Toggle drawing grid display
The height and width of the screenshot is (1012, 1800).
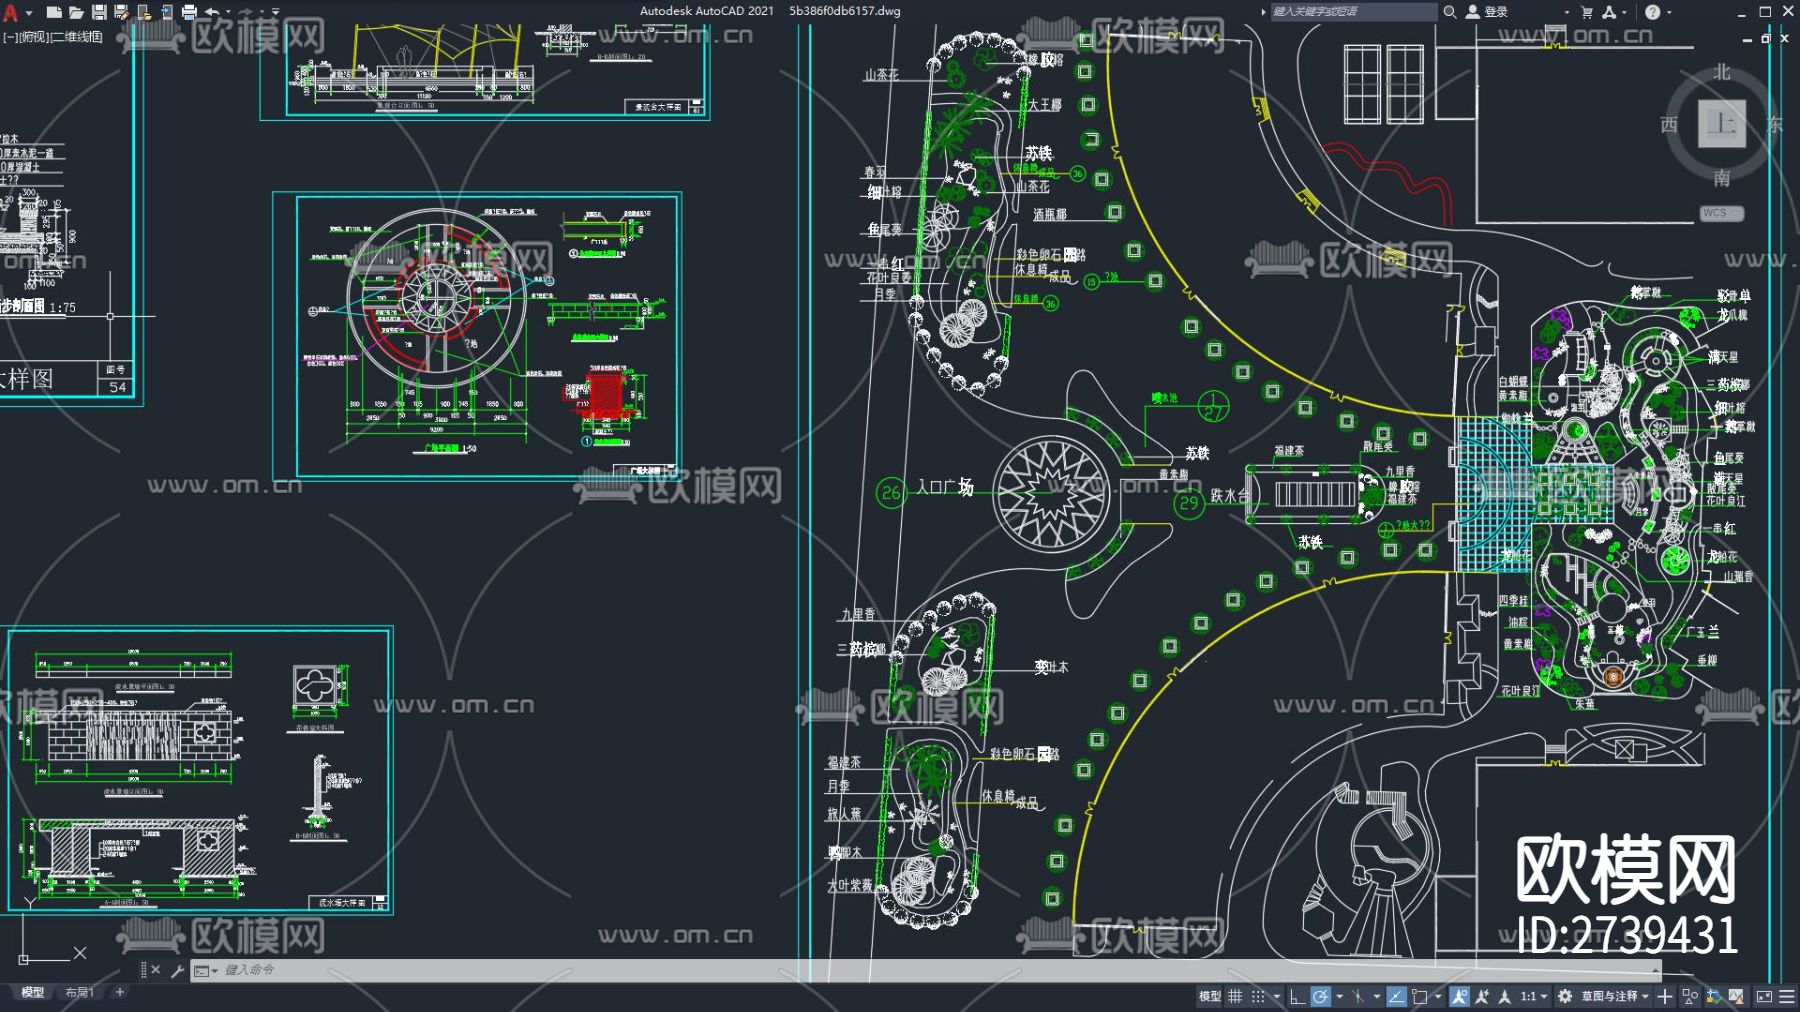coord(1235,996)
